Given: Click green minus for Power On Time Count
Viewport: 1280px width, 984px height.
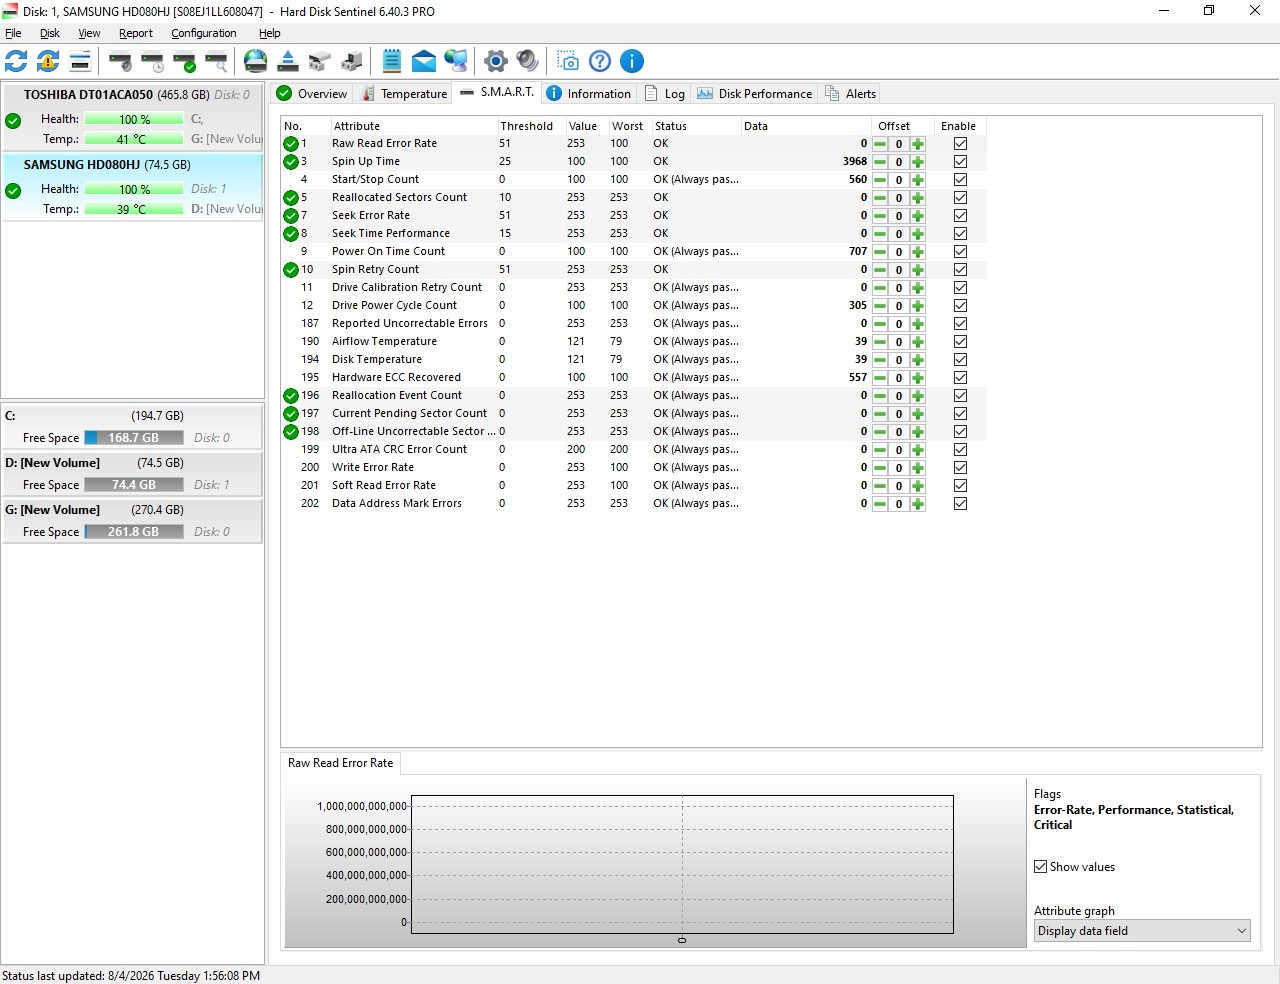Looking at the screenshot, I should click(x=880, y=252).
